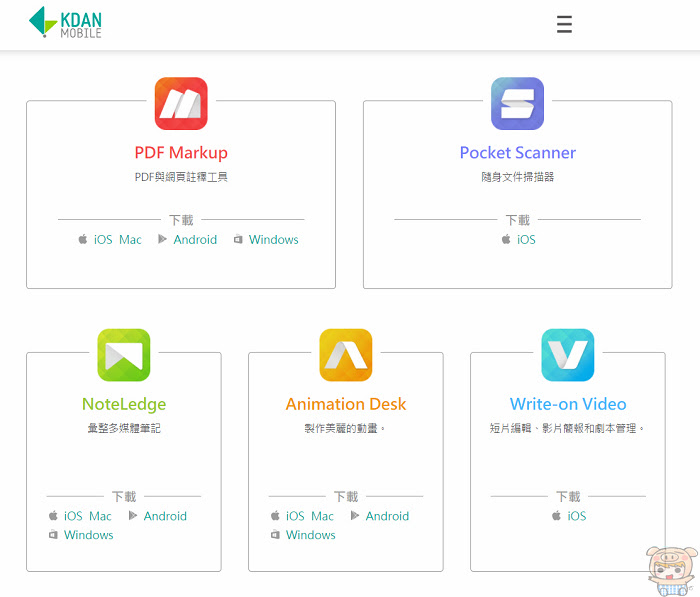This screenshot has height=597, width=700.
Task: Click Windows icon under Animation Desk
Action: point(275,534)
